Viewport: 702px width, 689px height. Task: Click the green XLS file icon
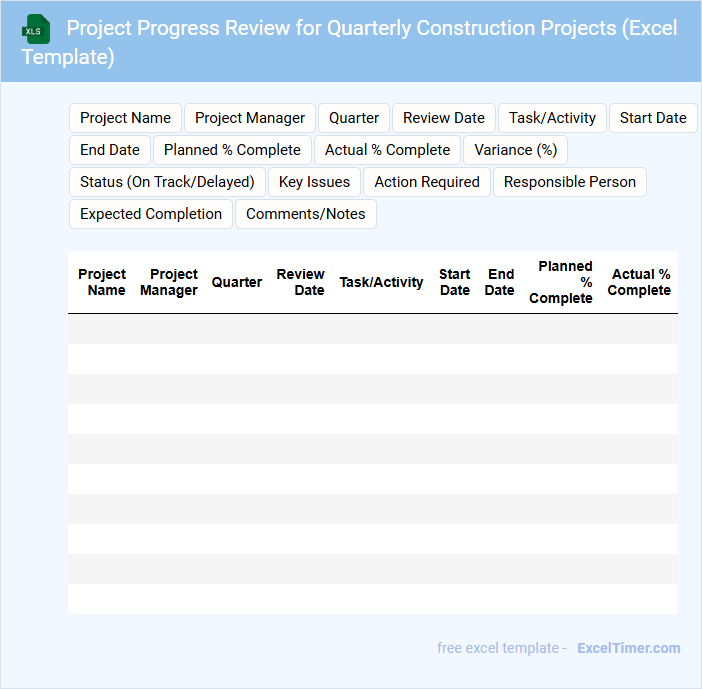(x=36, y=30)
